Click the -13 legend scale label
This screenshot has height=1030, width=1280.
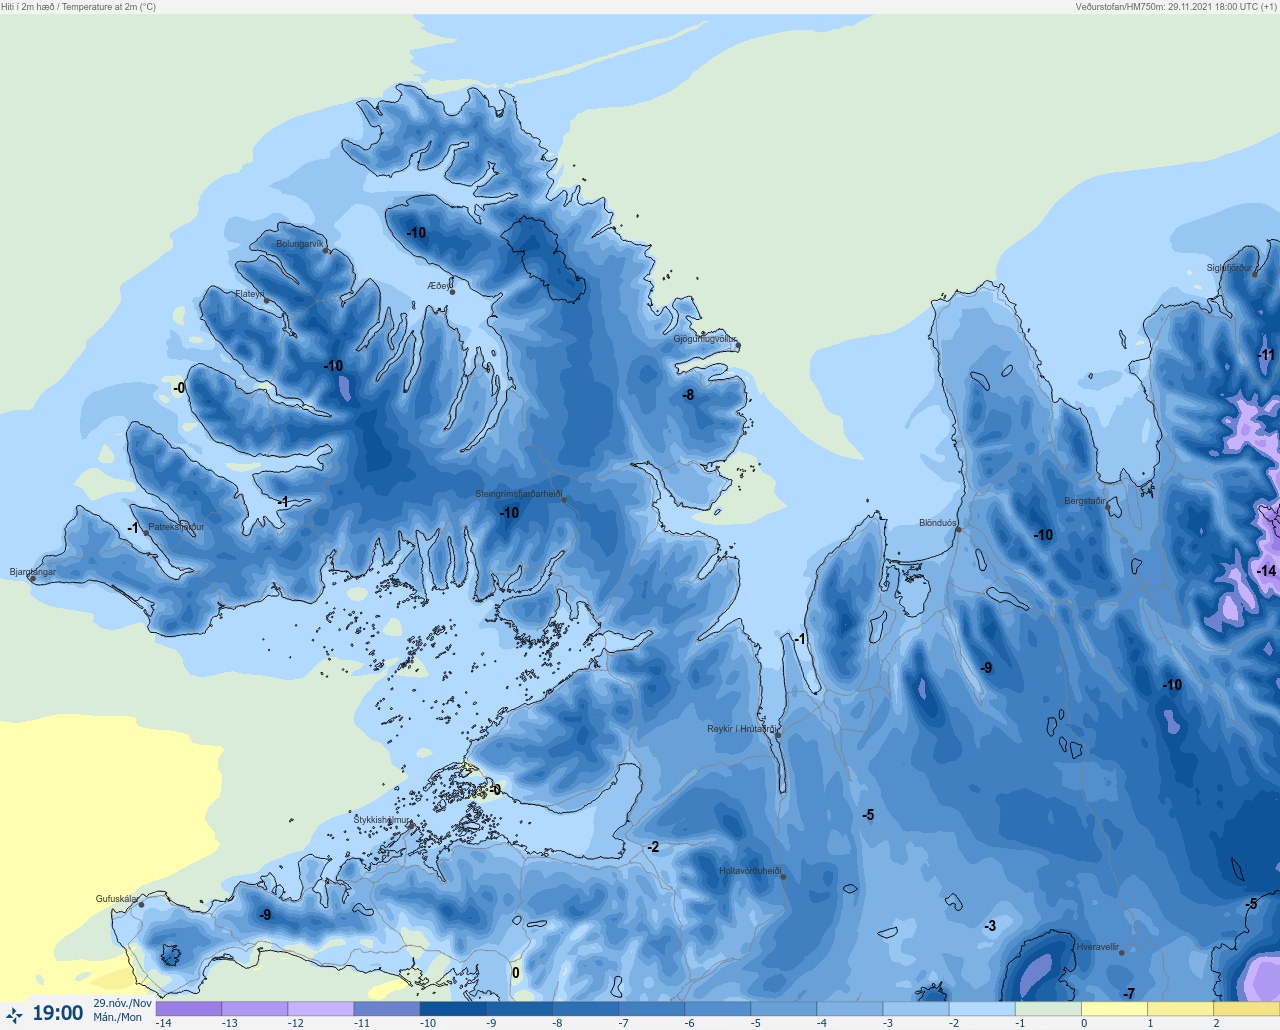pyautogui.click(x=230, y=1023)
